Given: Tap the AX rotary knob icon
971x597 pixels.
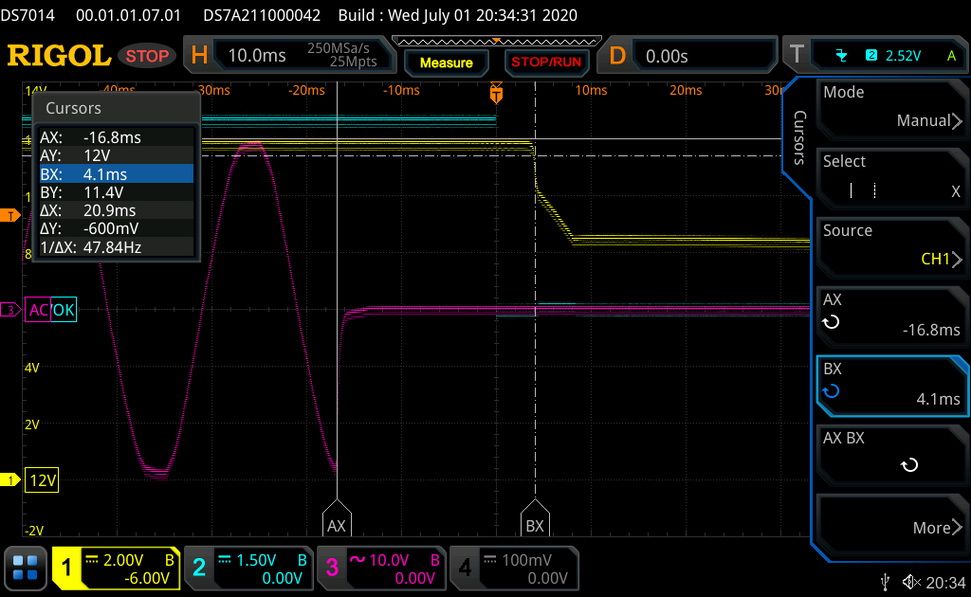Looking at the screenshot, I should tap(831, 322).
